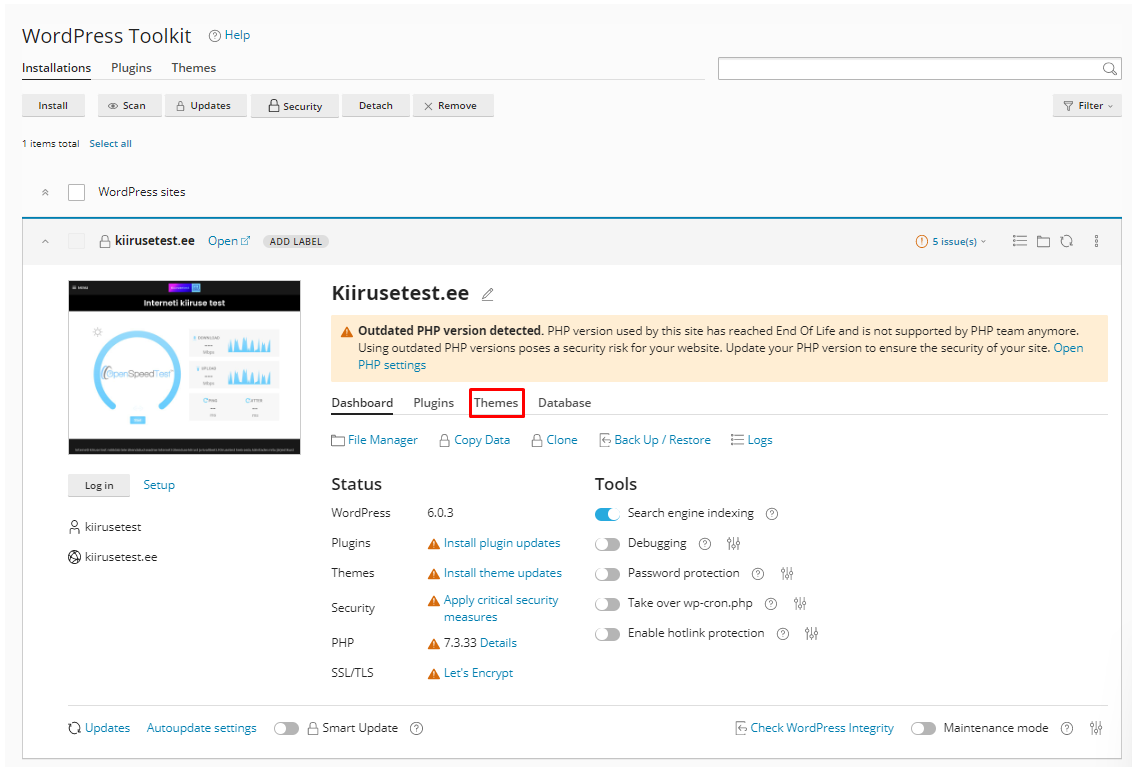The image size is (1132, 767).
Task: Disable Search engine indexing toggle
Action: point(607,514)
